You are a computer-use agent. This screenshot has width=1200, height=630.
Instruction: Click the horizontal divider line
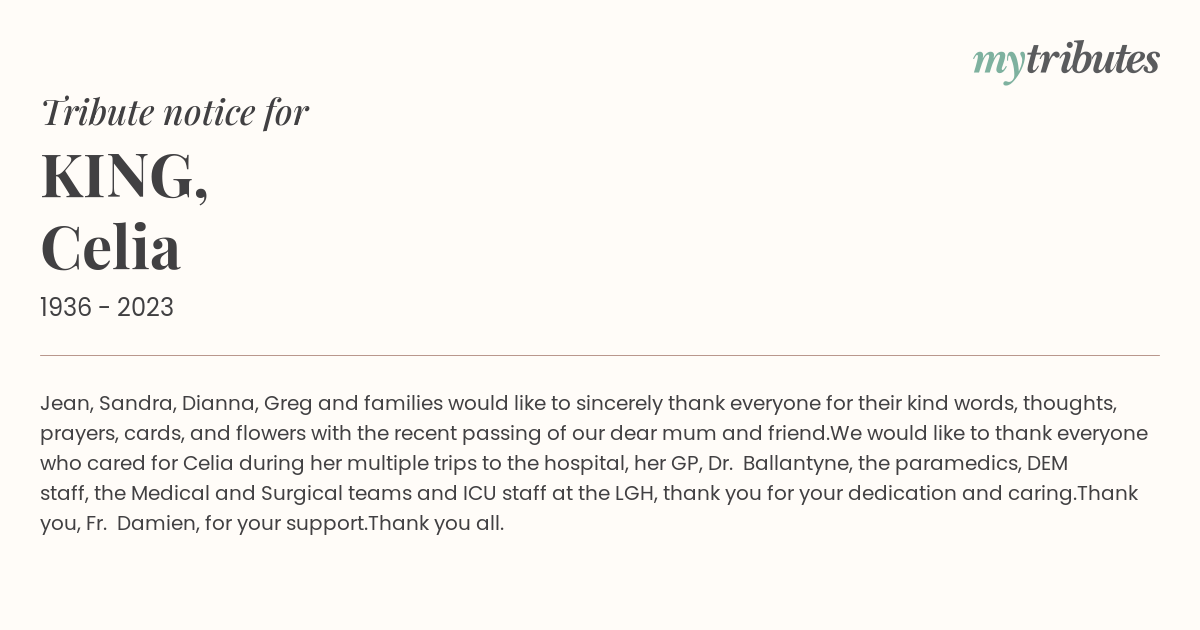600,355
